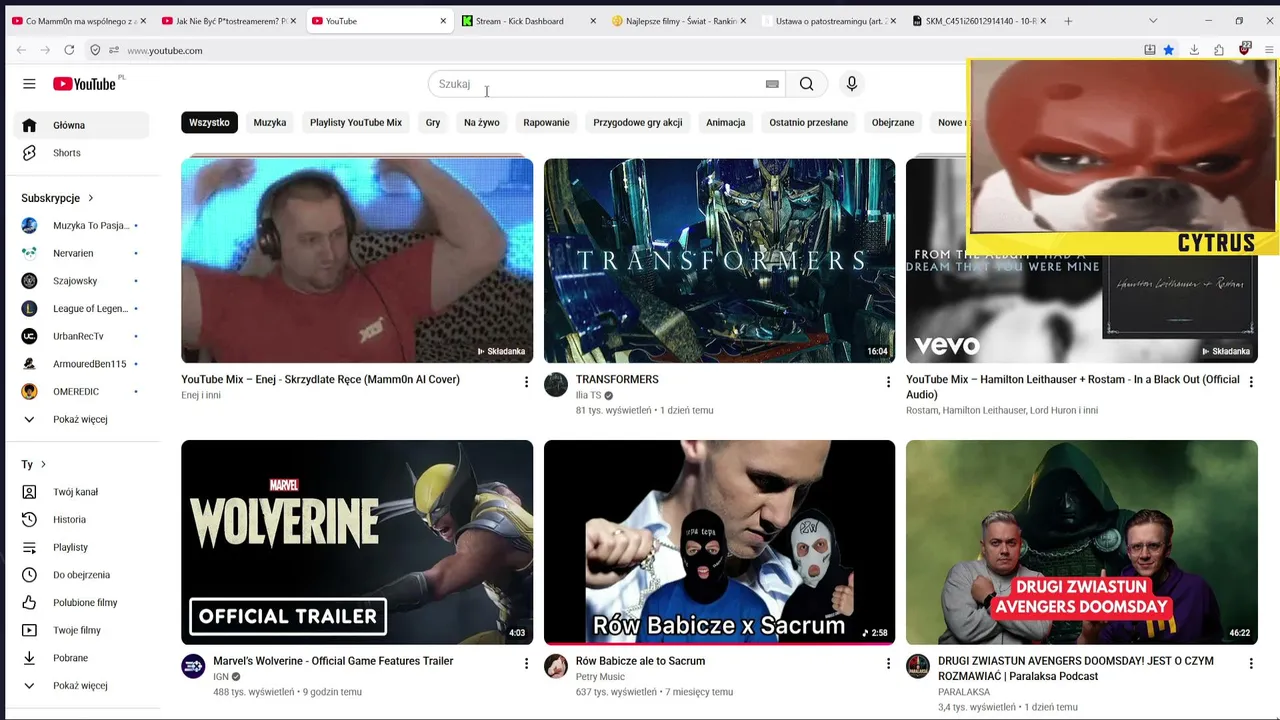The image size is (1280, 720).
Task: Open the on-screen keyboard in search box
Action: [x=772, y=84]
